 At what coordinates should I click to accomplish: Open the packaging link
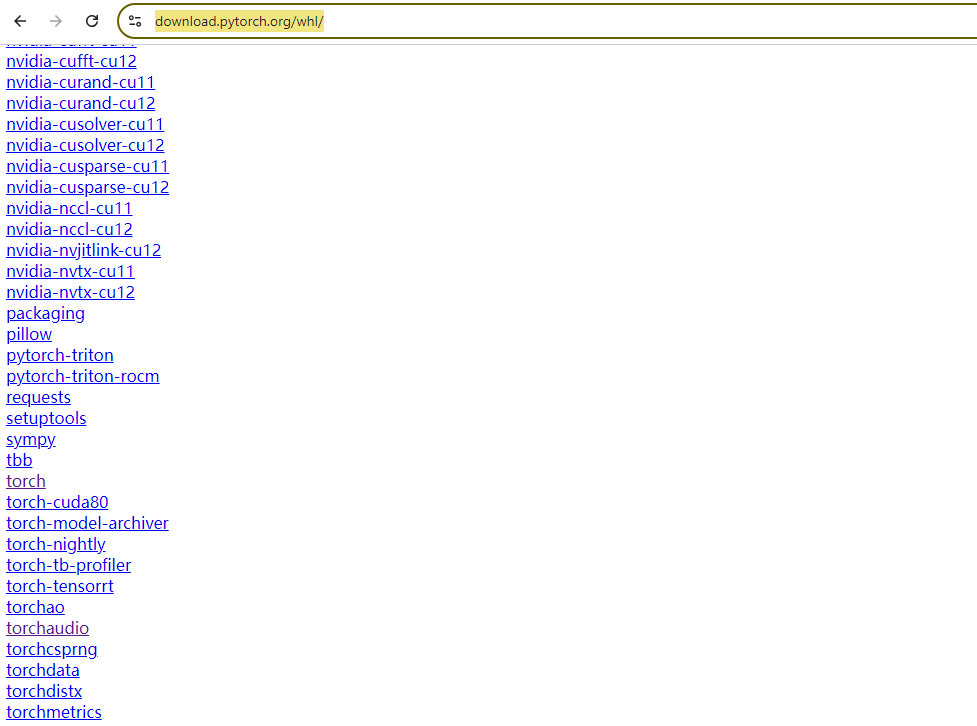[x=45, y=313]
